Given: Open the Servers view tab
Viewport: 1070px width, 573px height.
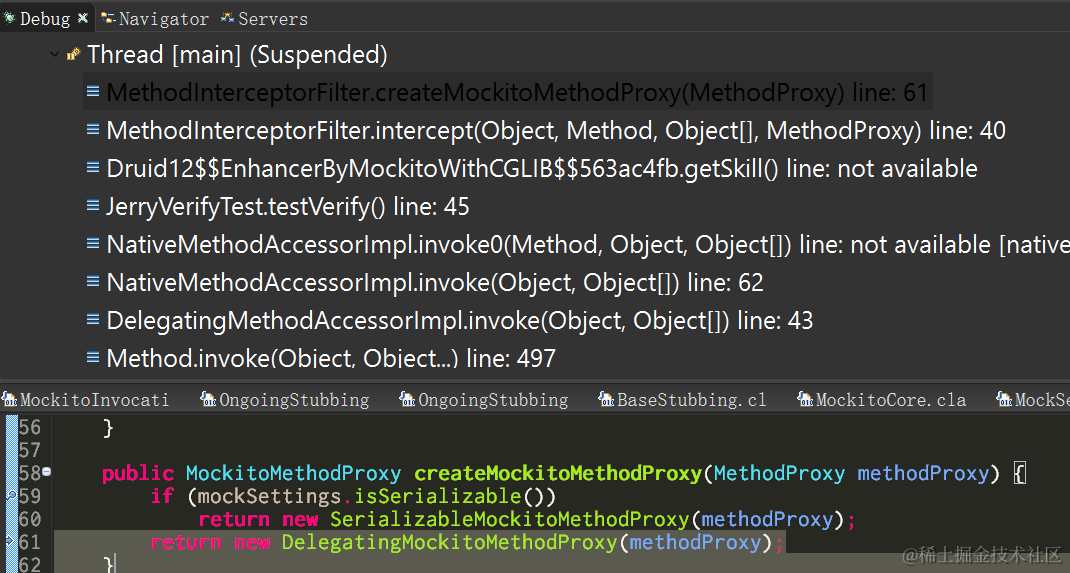Looking at the screenshot, I should [x=265, y=18].
